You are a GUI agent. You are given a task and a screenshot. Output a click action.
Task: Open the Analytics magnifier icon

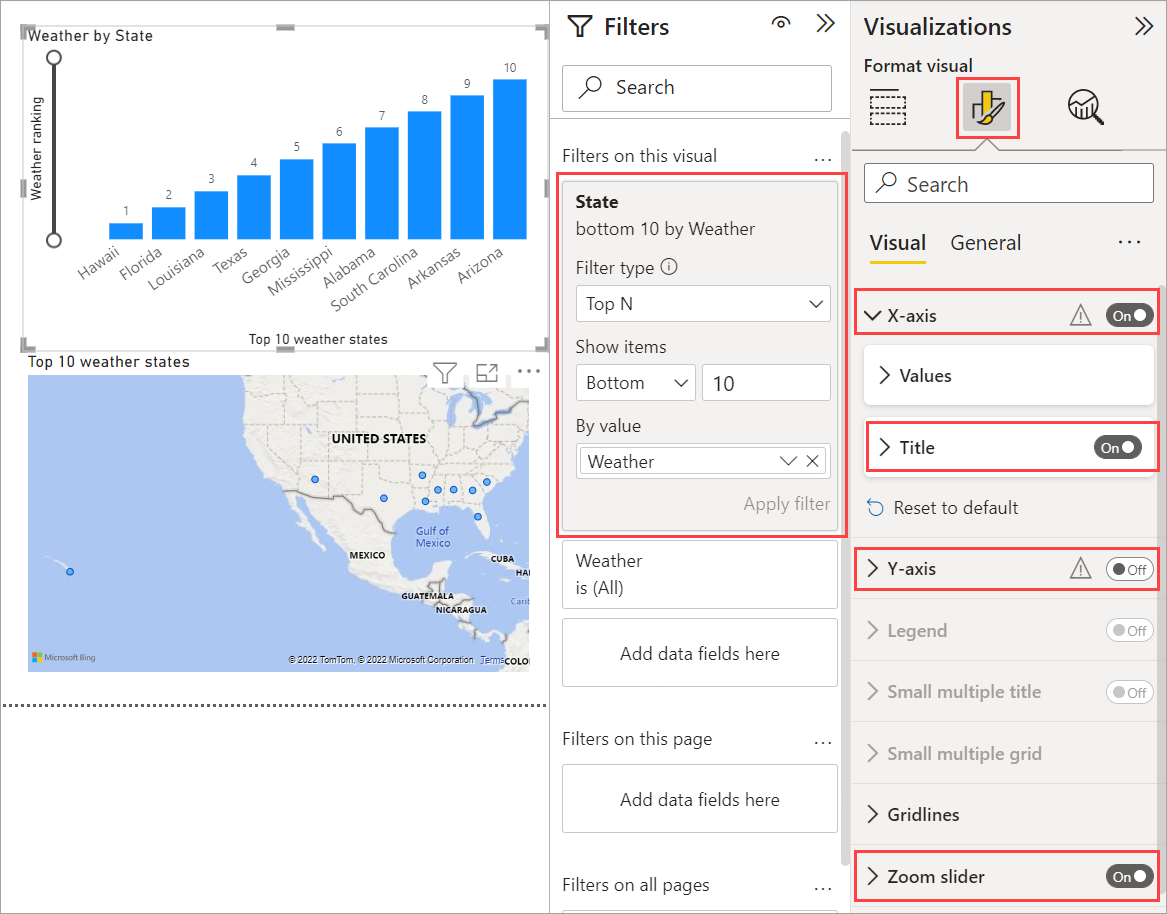click(x=1085, y=107)
